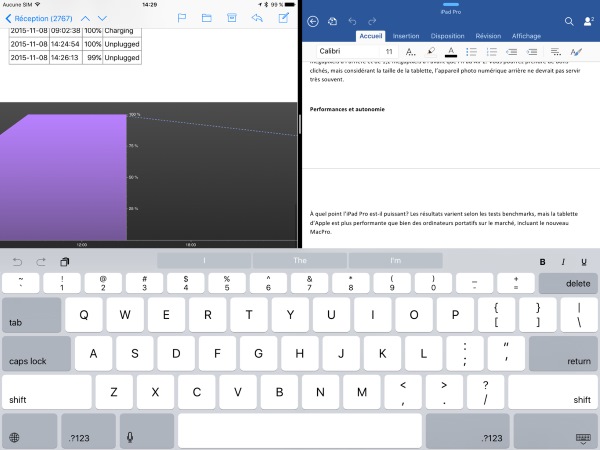Viewport: 600px width, 450px height.
Task: Redo action in Word toolbar
Action: (x=372, y=21)
